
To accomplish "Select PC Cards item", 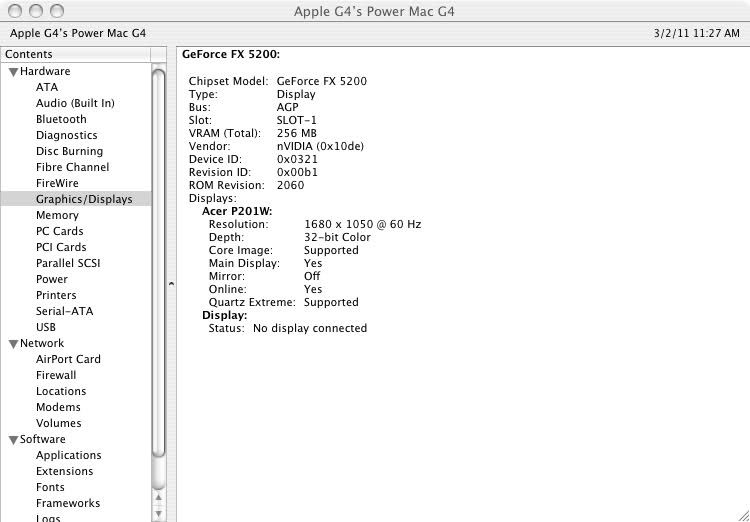I will (x=59, y=231).
